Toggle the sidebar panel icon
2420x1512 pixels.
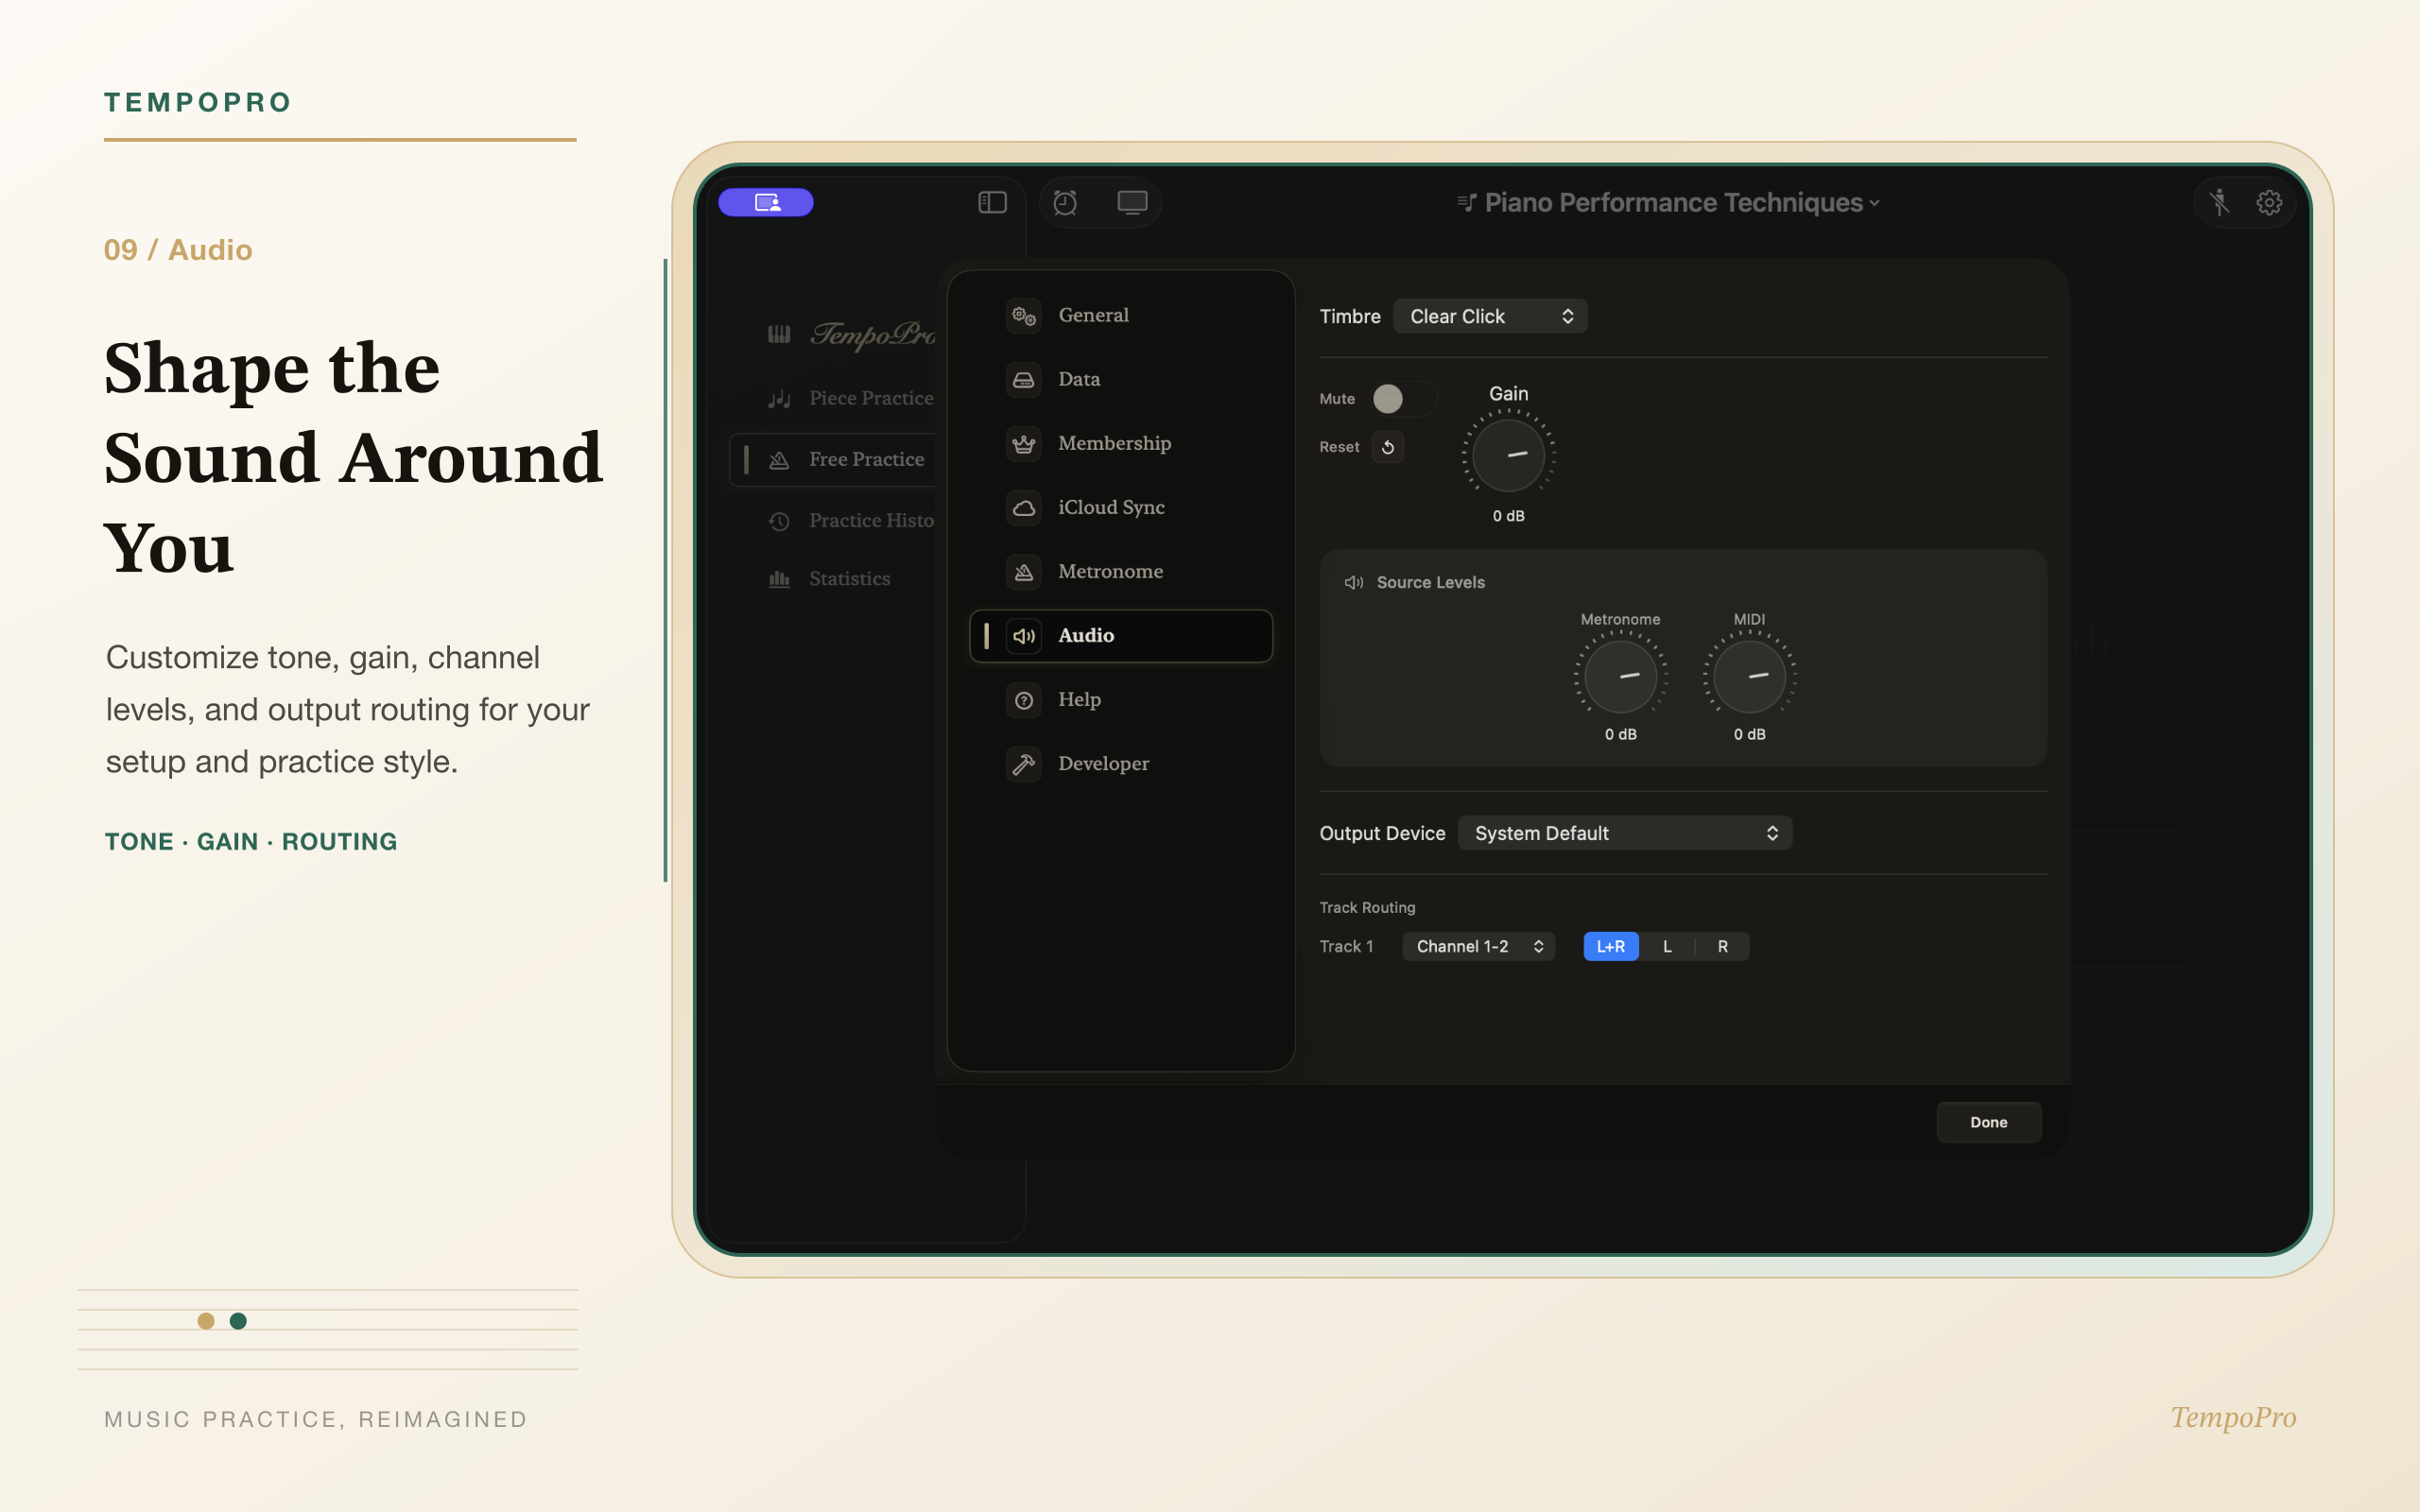click(x=992, y=203)
